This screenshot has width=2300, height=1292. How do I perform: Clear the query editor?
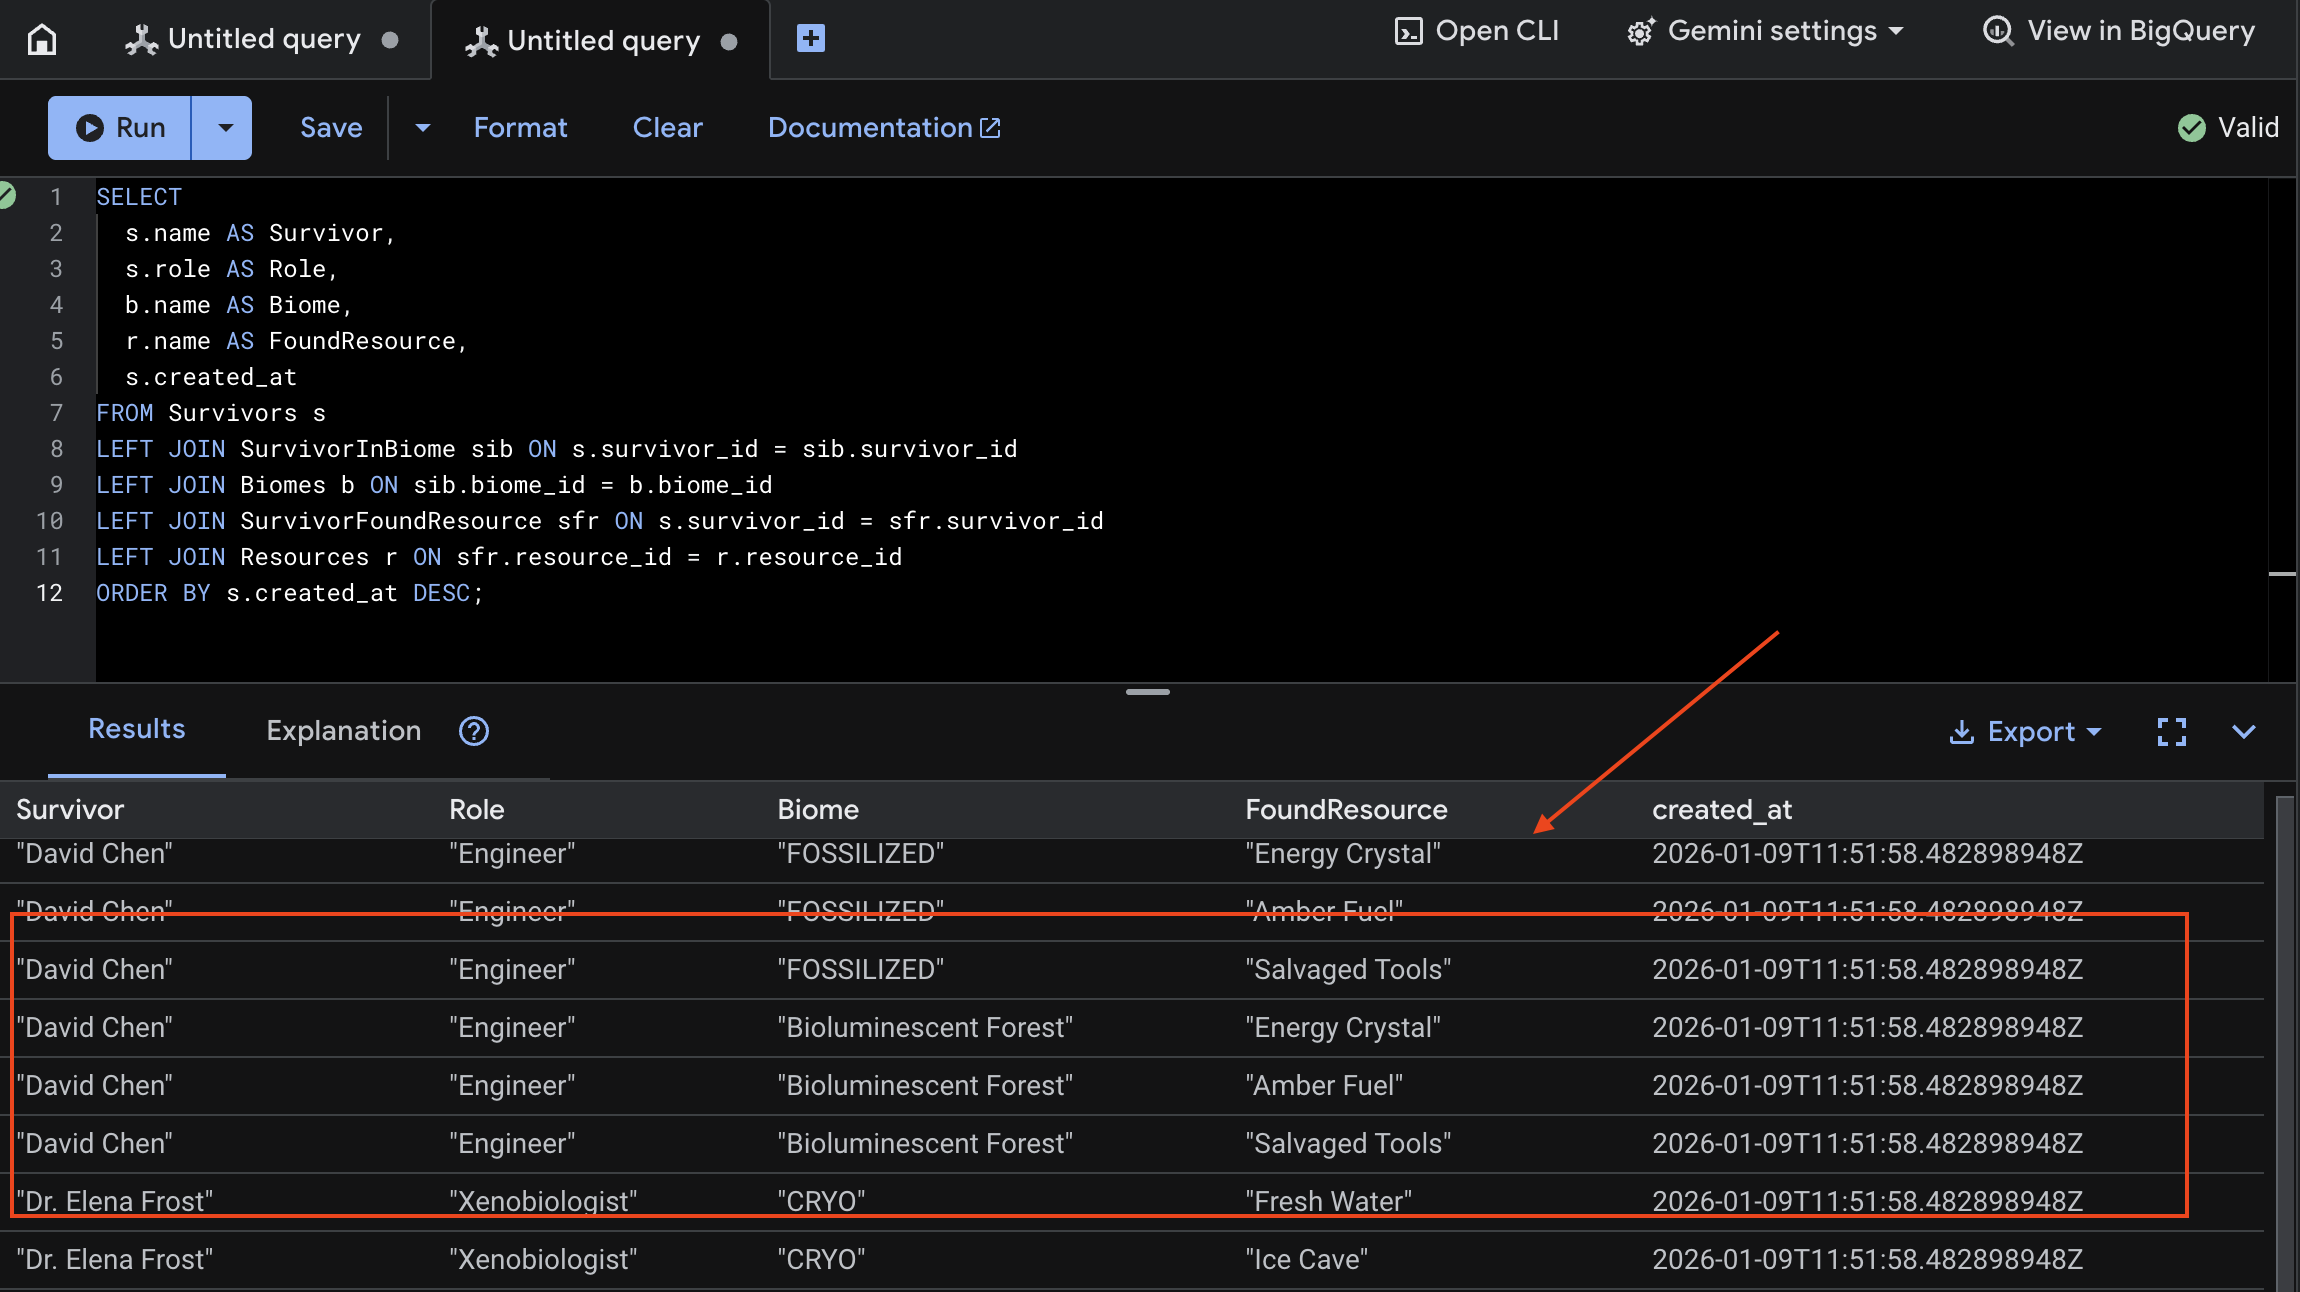(667, 128)
